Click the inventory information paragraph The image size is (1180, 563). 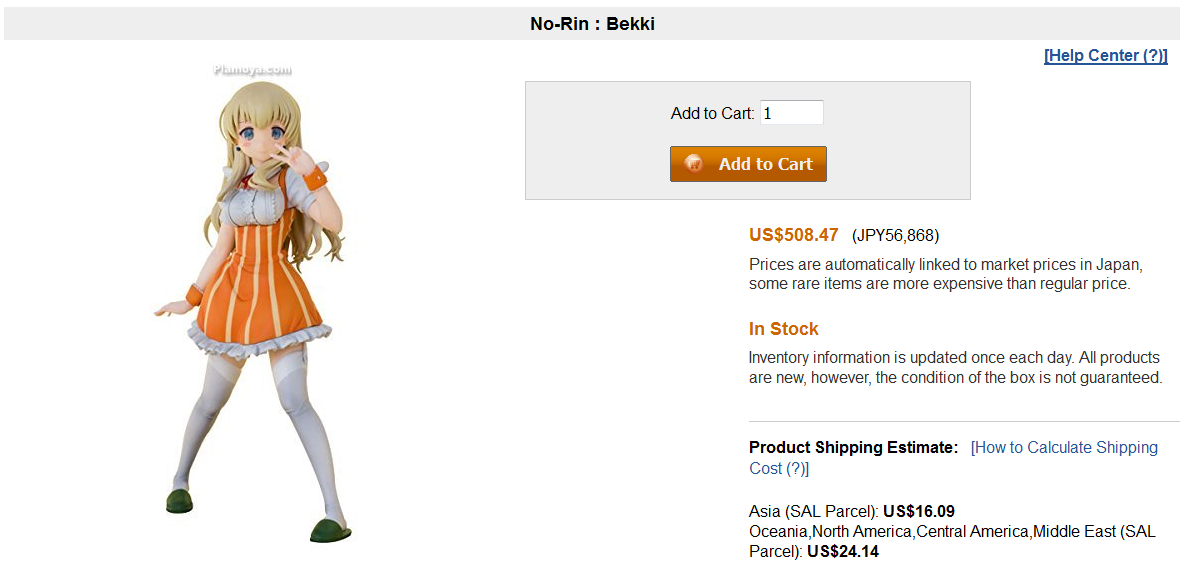(x=954, y=367)
